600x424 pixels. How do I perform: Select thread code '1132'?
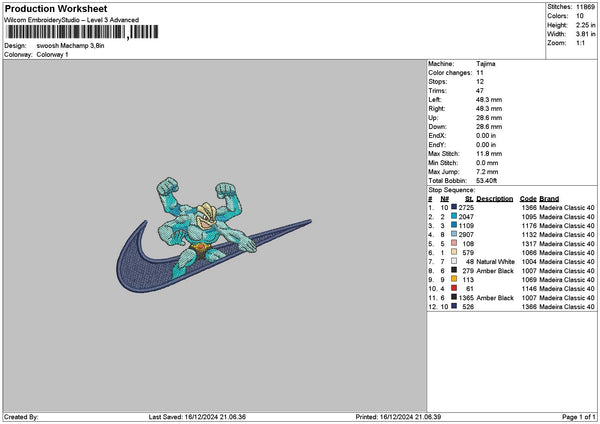[529, 235]
